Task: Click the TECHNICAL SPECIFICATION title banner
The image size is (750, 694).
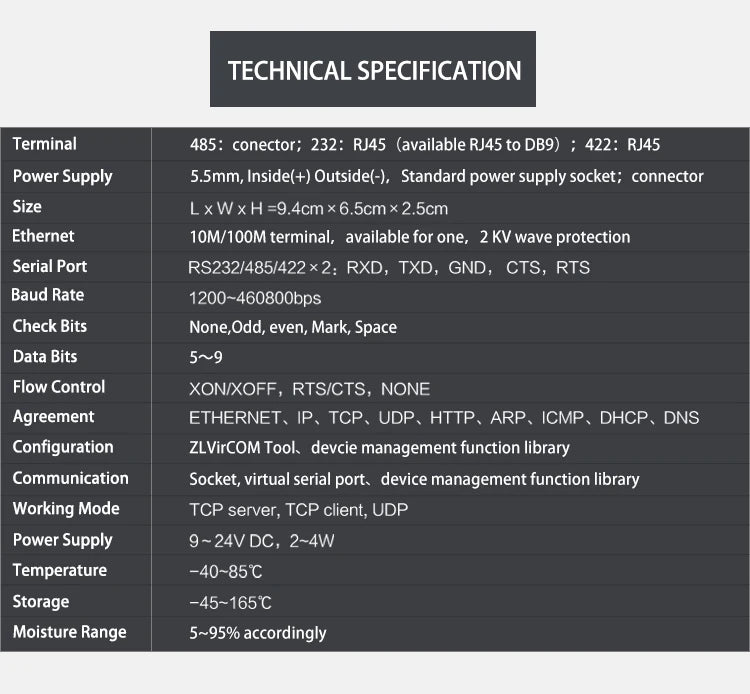Action: point(373,69)
